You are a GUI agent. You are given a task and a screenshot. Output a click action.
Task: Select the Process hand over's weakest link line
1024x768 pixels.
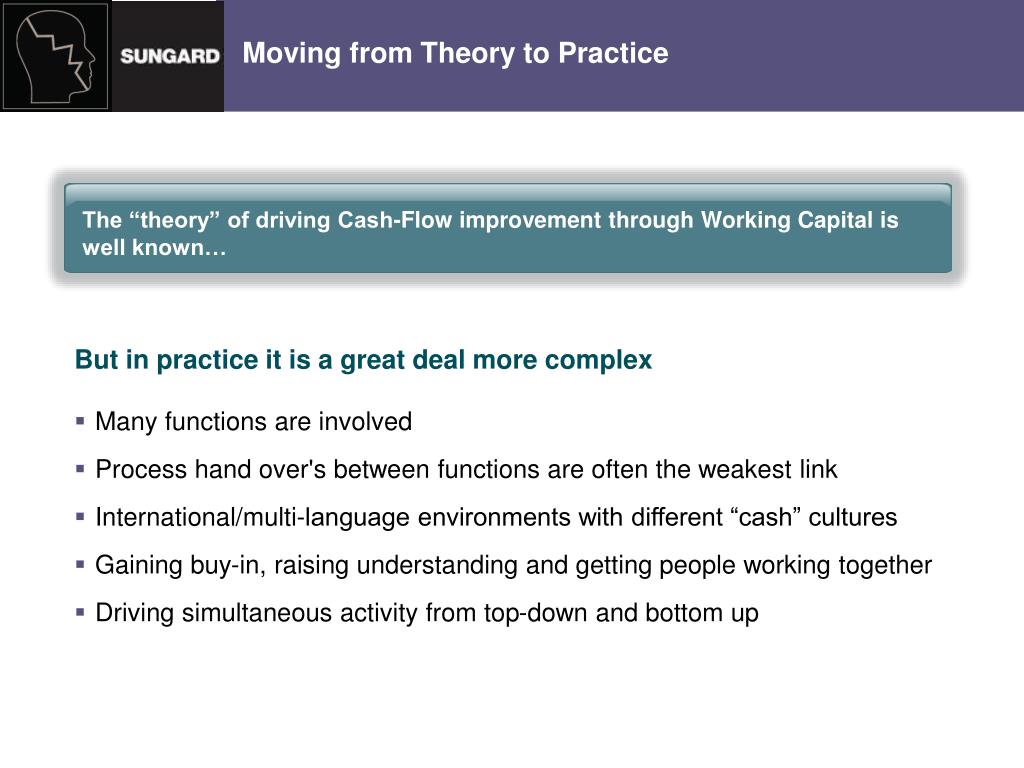pos(466,470)
